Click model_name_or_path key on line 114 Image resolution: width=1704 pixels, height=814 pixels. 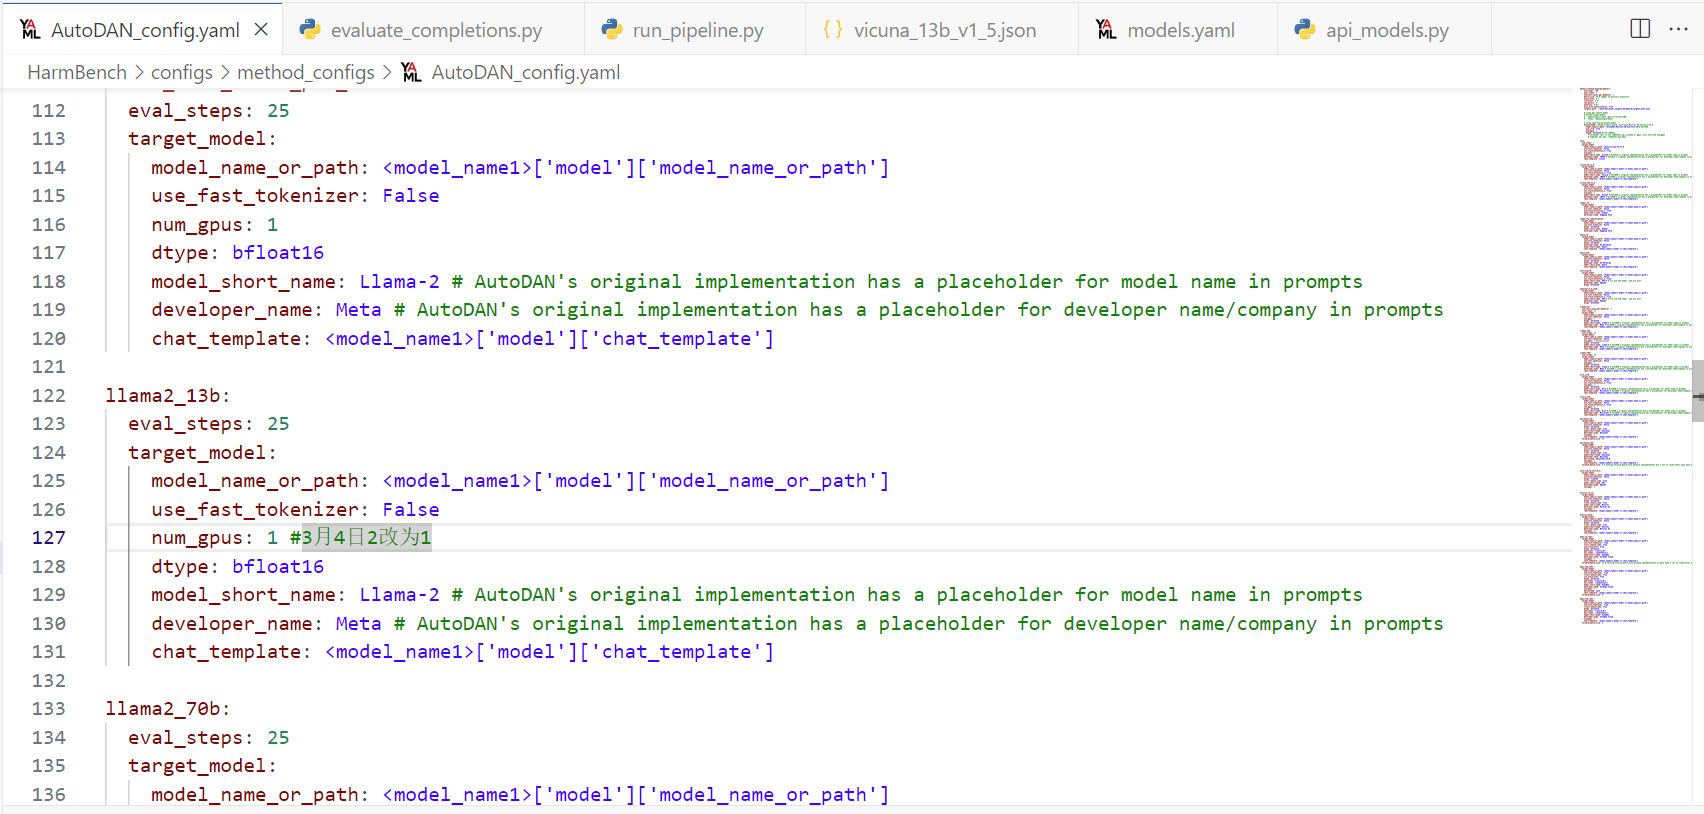(x=255, y=168)
